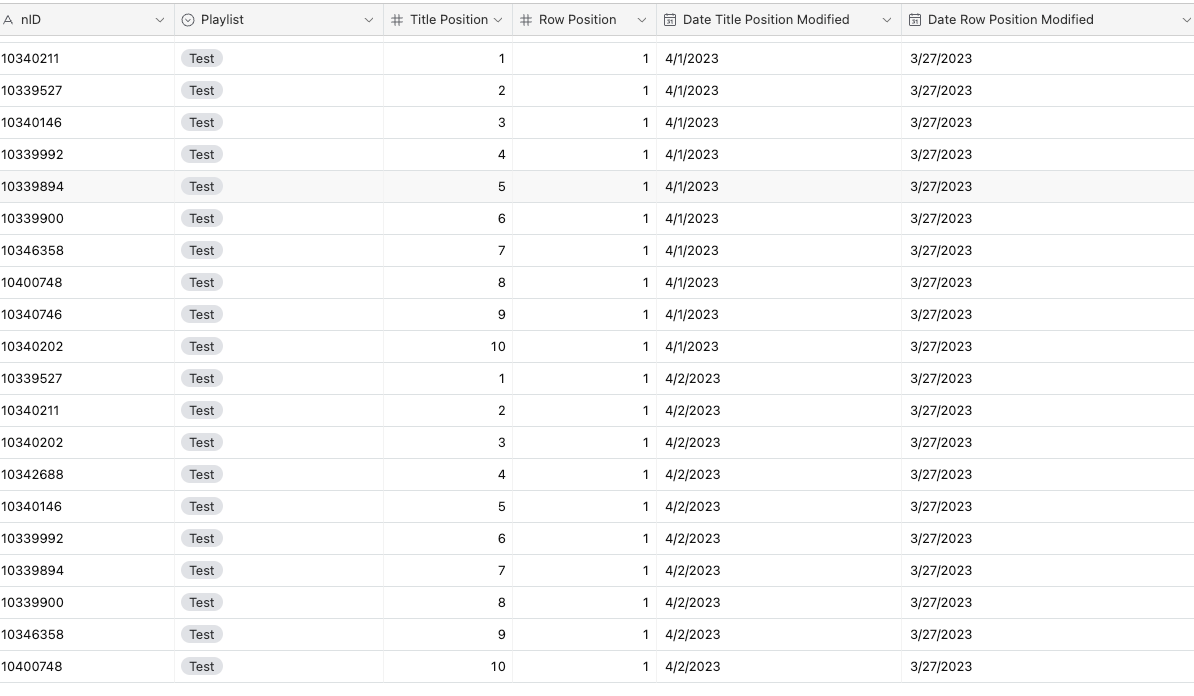
Task: Click nID 10400748 in the last row
Action: 32,666
